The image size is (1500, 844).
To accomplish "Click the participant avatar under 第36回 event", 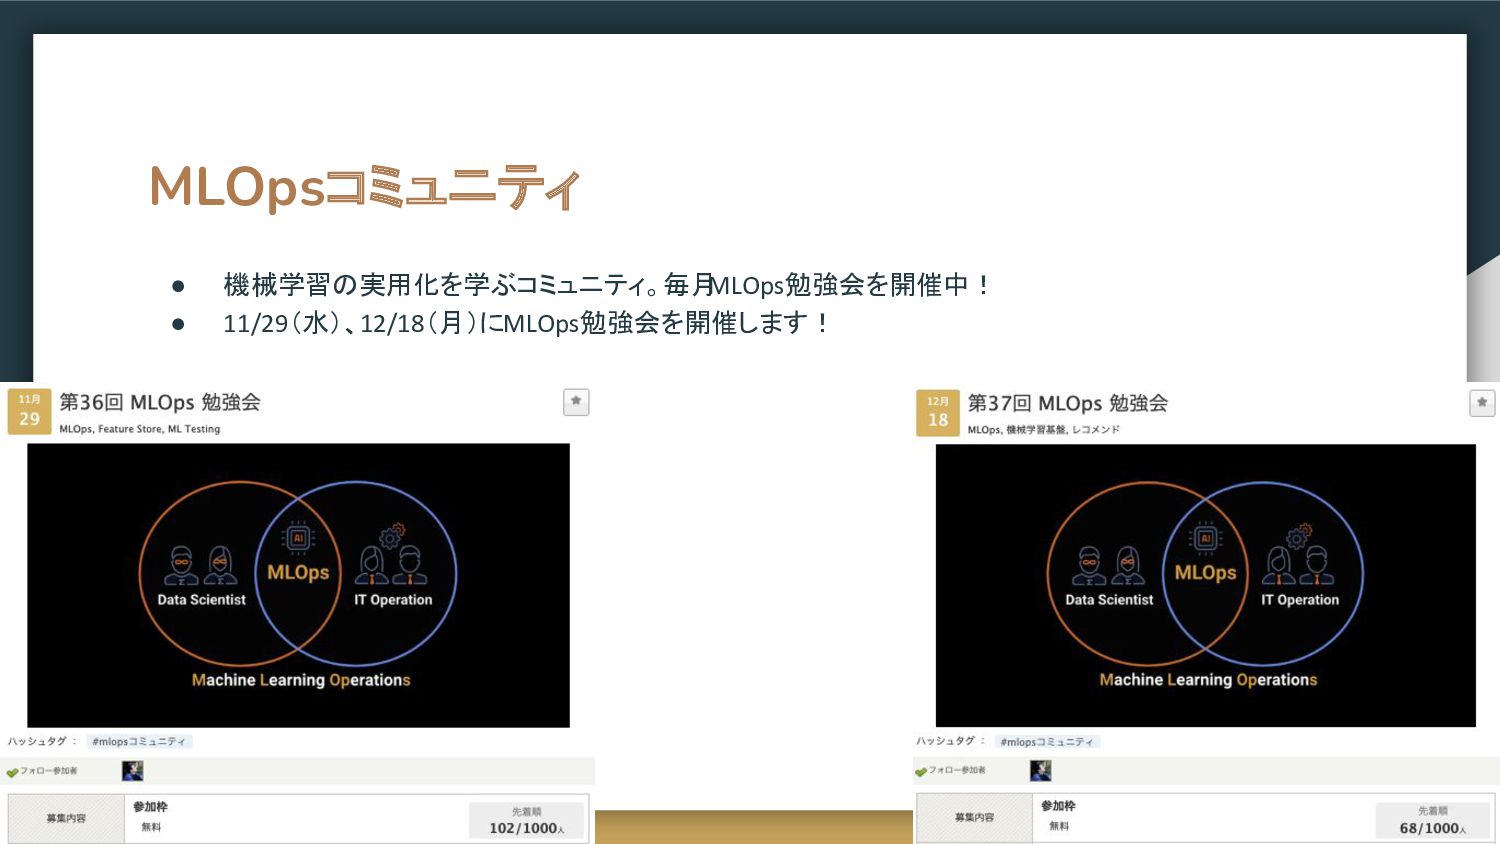I will tap(132, 771).
